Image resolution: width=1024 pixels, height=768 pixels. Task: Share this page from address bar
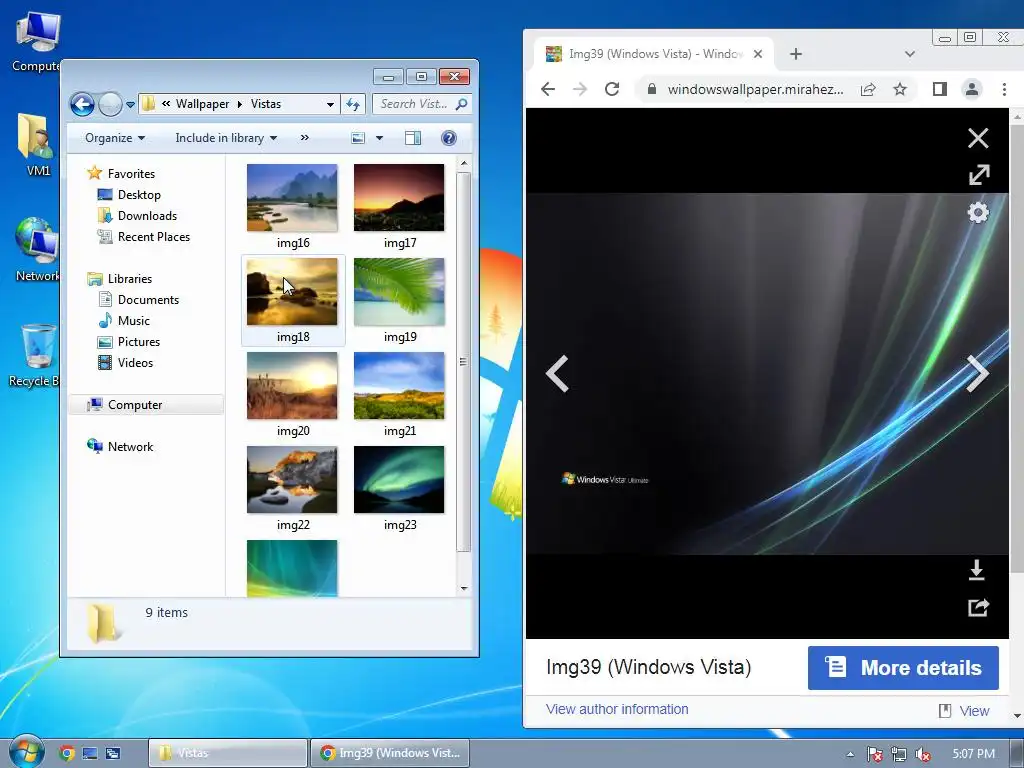868,89
